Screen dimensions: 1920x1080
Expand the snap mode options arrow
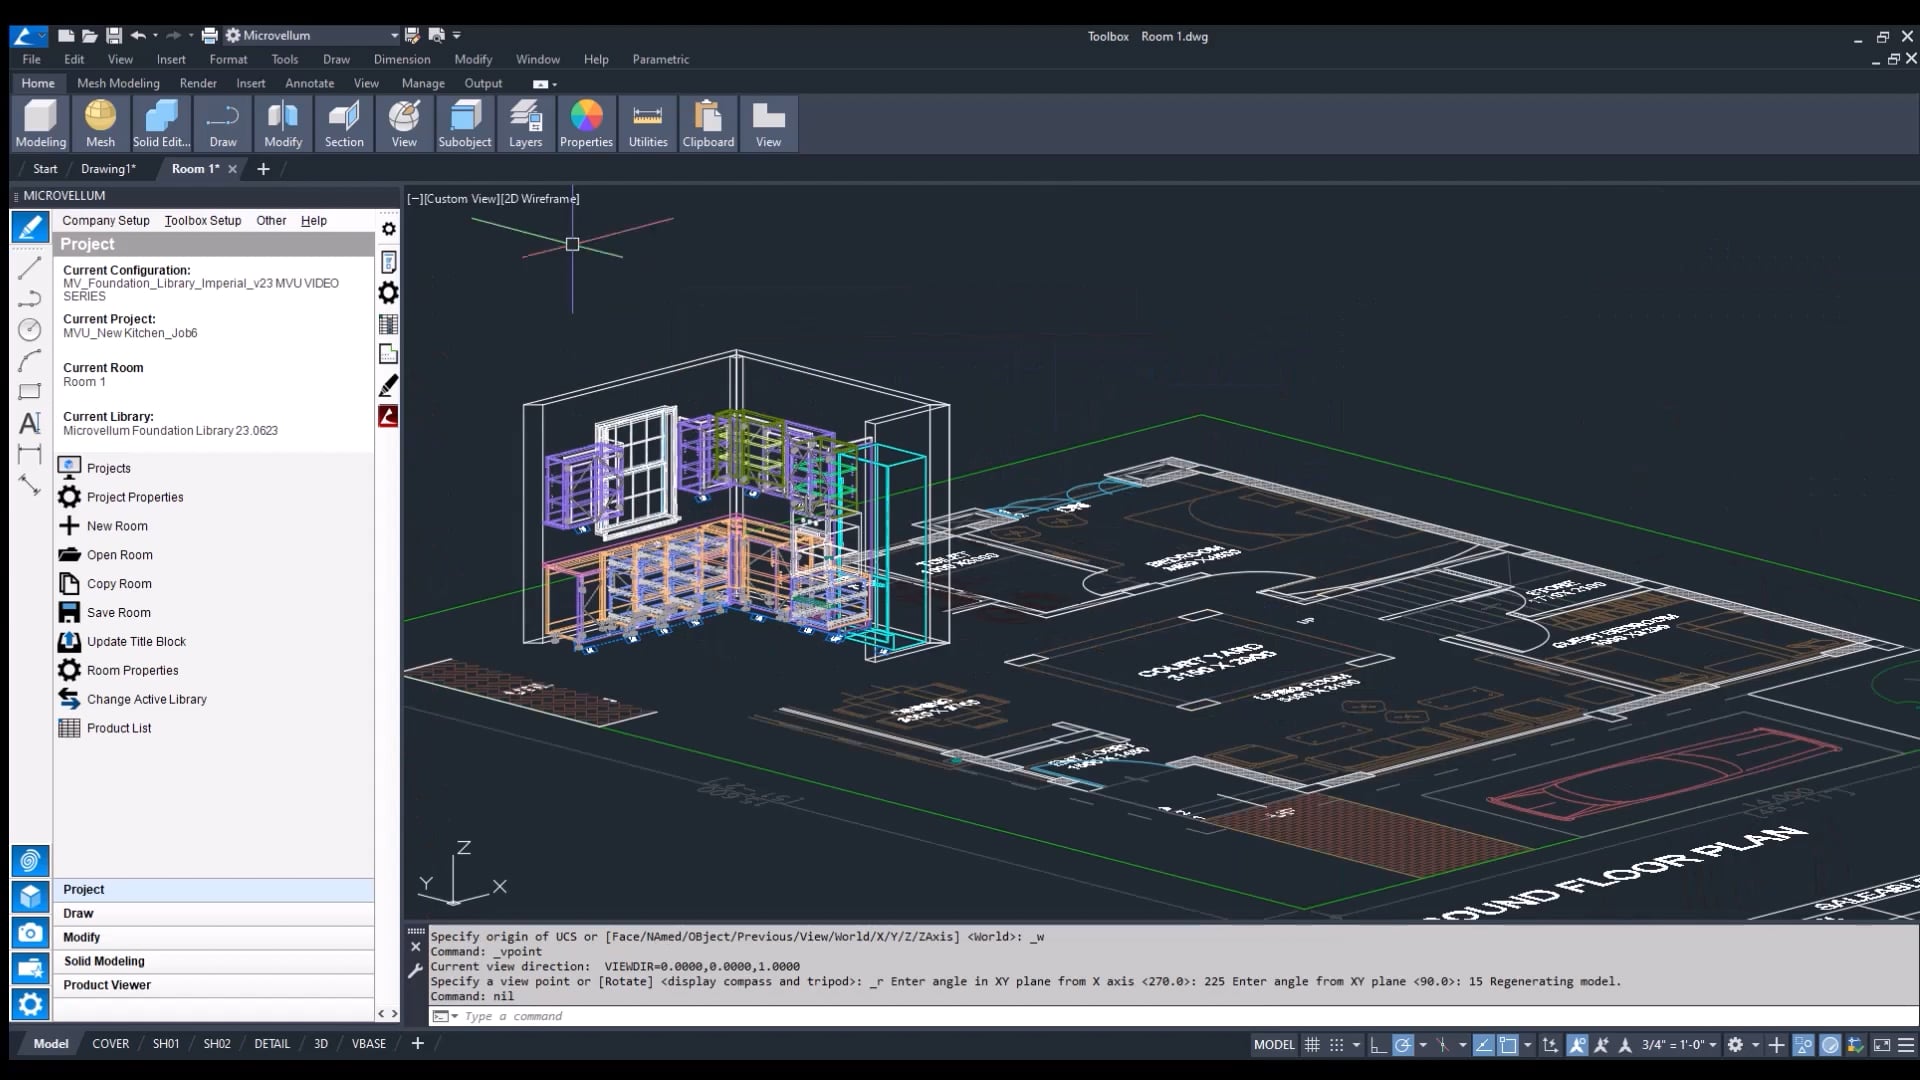(x=1356, y=1045)
